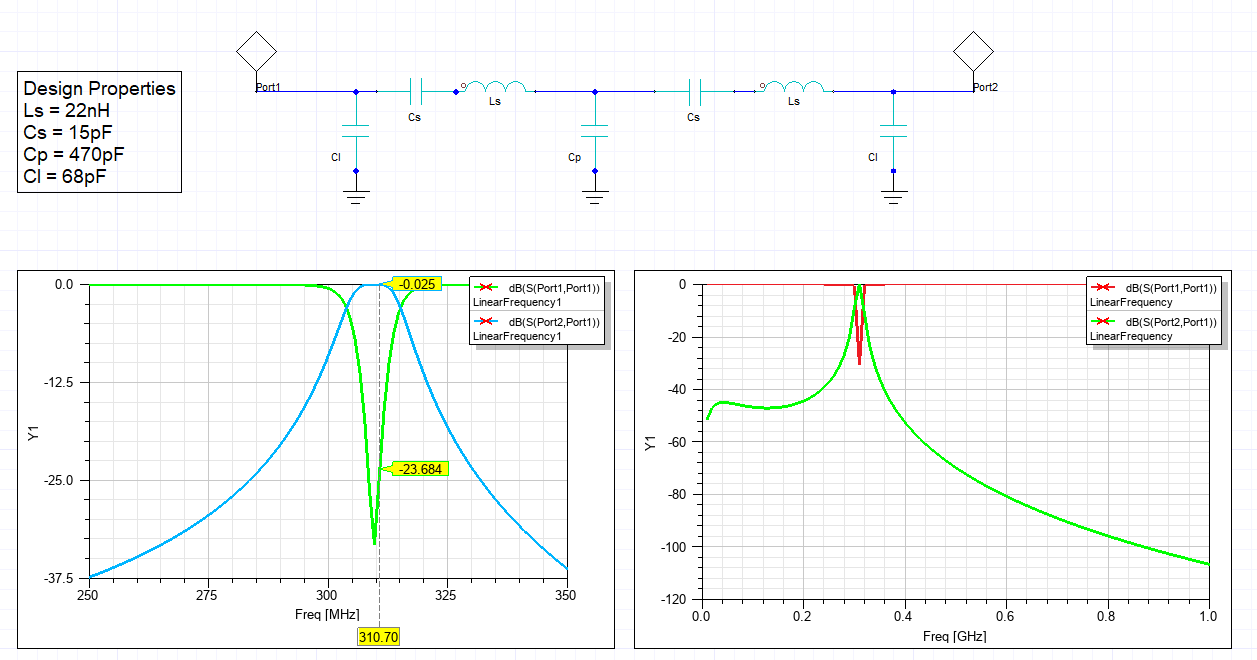This screenshot has height=660, width=1257.
Task: Click the 'Freq [GHz]' axis title
Action: (955, 635)
